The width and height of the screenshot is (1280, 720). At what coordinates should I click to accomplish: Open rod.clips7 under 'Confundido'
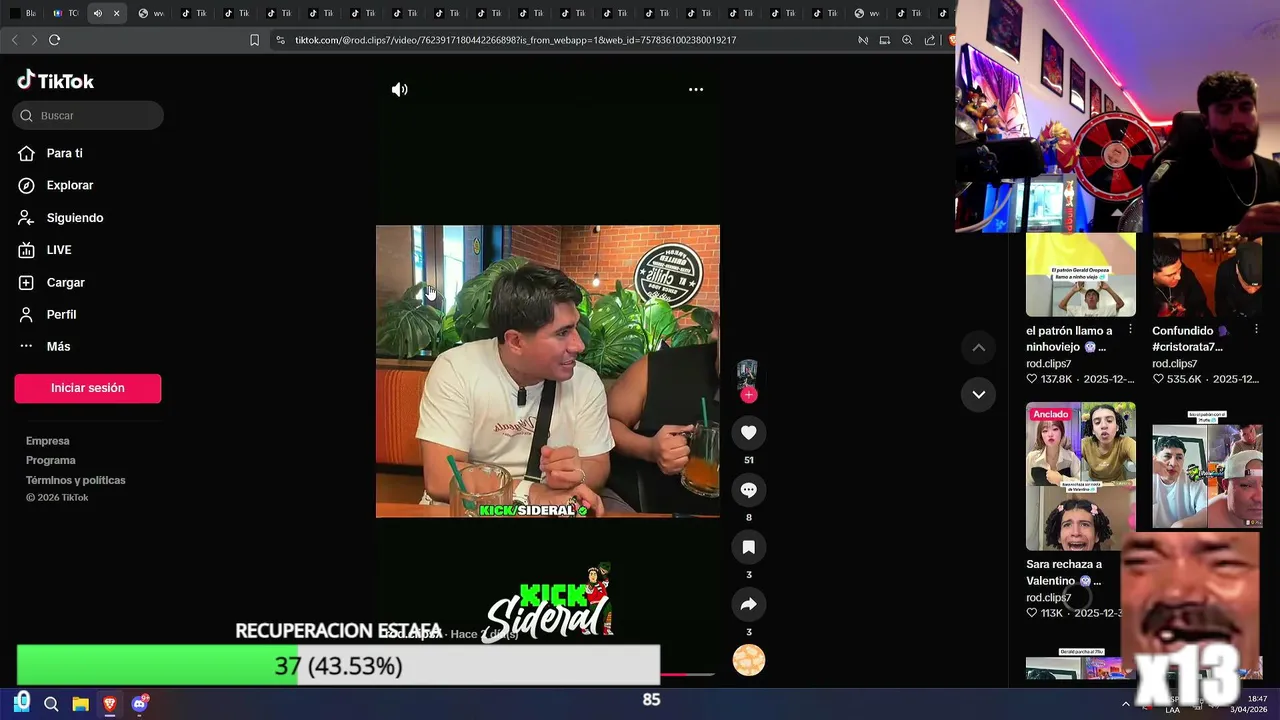pyautogui.click(x=1174, y=364)
